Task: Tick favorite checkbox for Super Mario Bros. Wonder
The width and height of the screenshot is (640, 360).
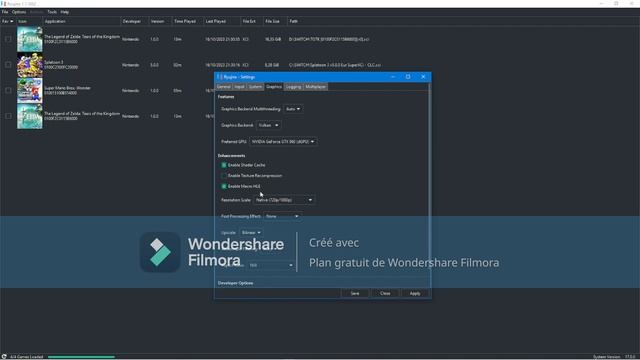Action: (8, 91)
